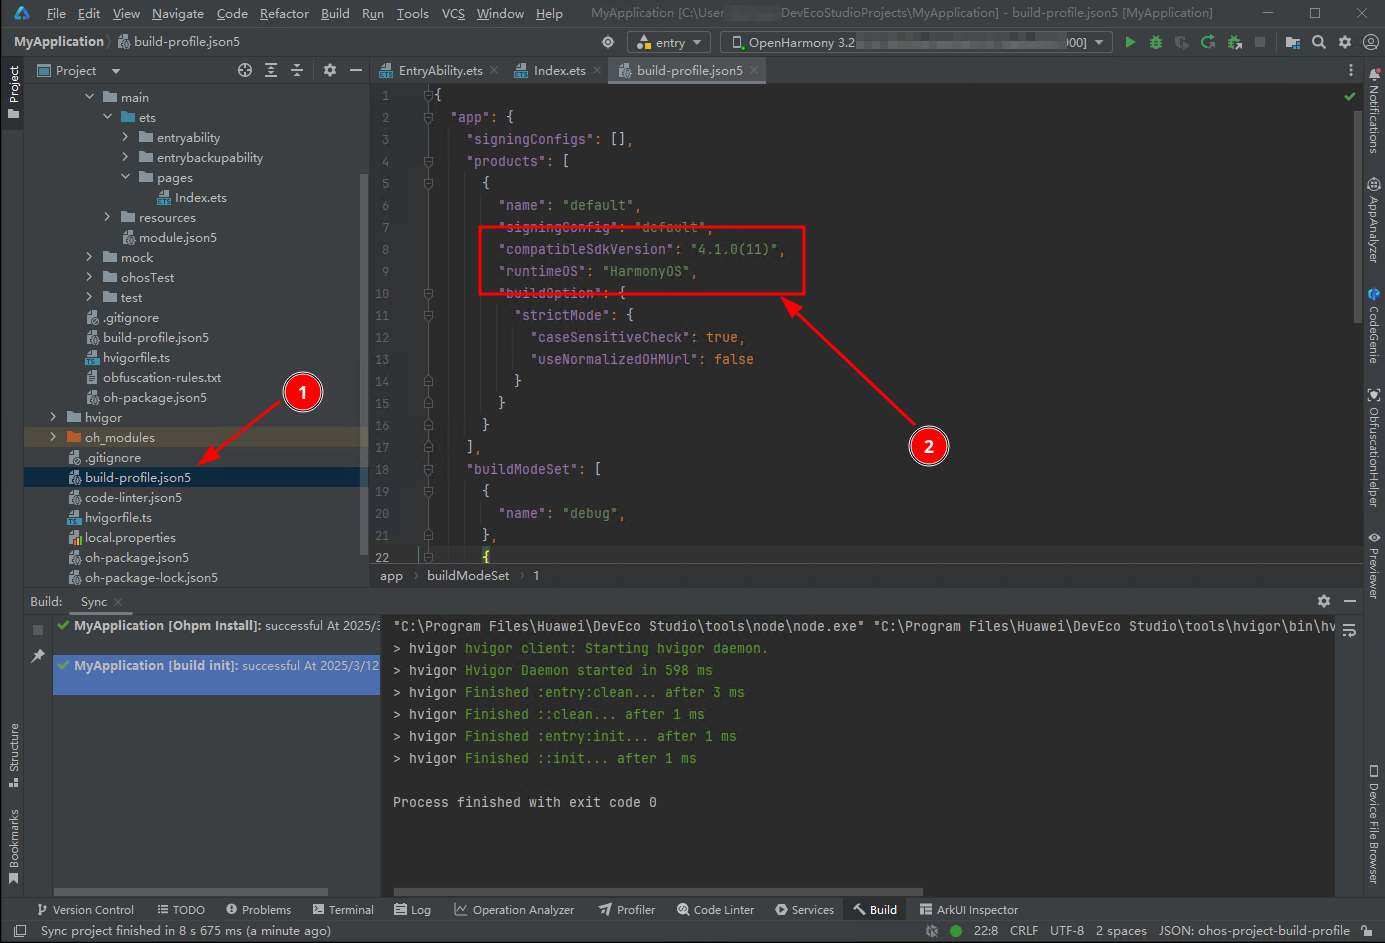Image resolution: width=1385 pixels, height=943 pixels.
Task: Expand the entryability folder
Action: tap(125, 137)
